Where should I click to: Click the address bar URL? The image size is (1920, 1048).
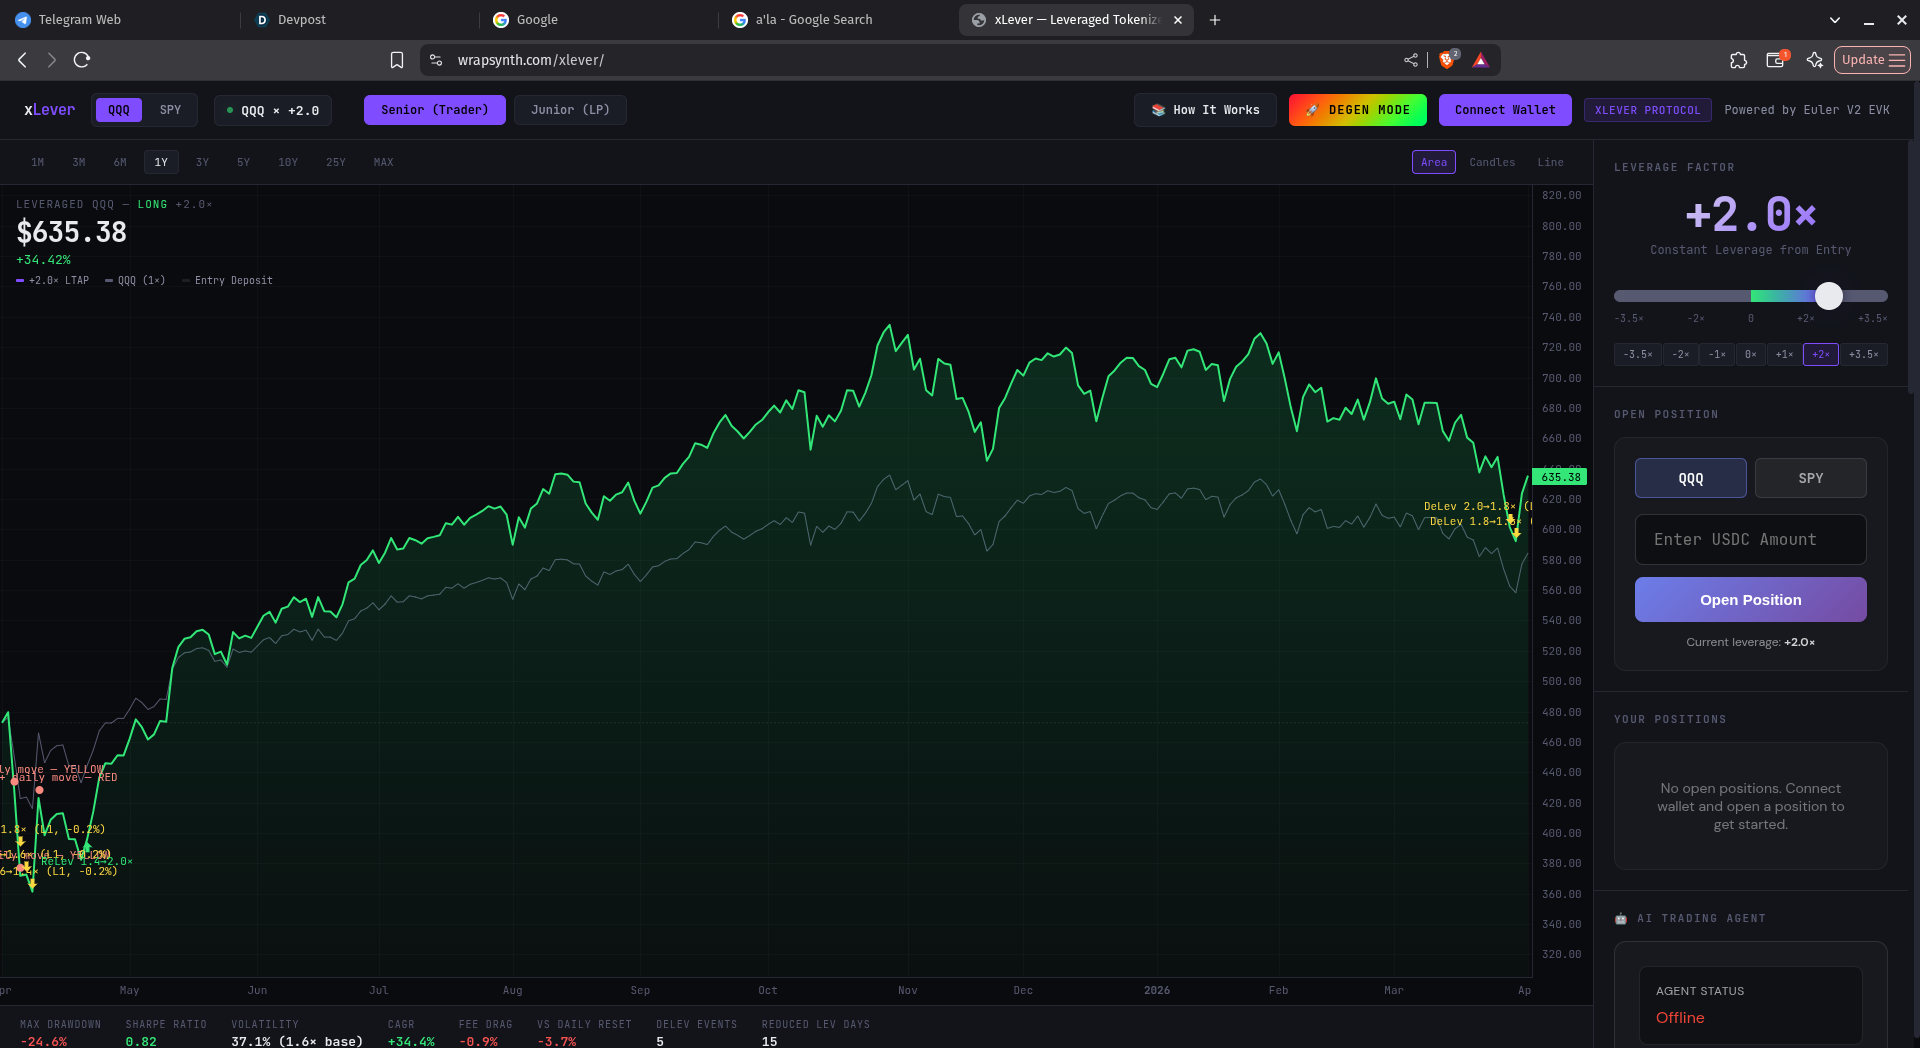click(x=531, y=60)
